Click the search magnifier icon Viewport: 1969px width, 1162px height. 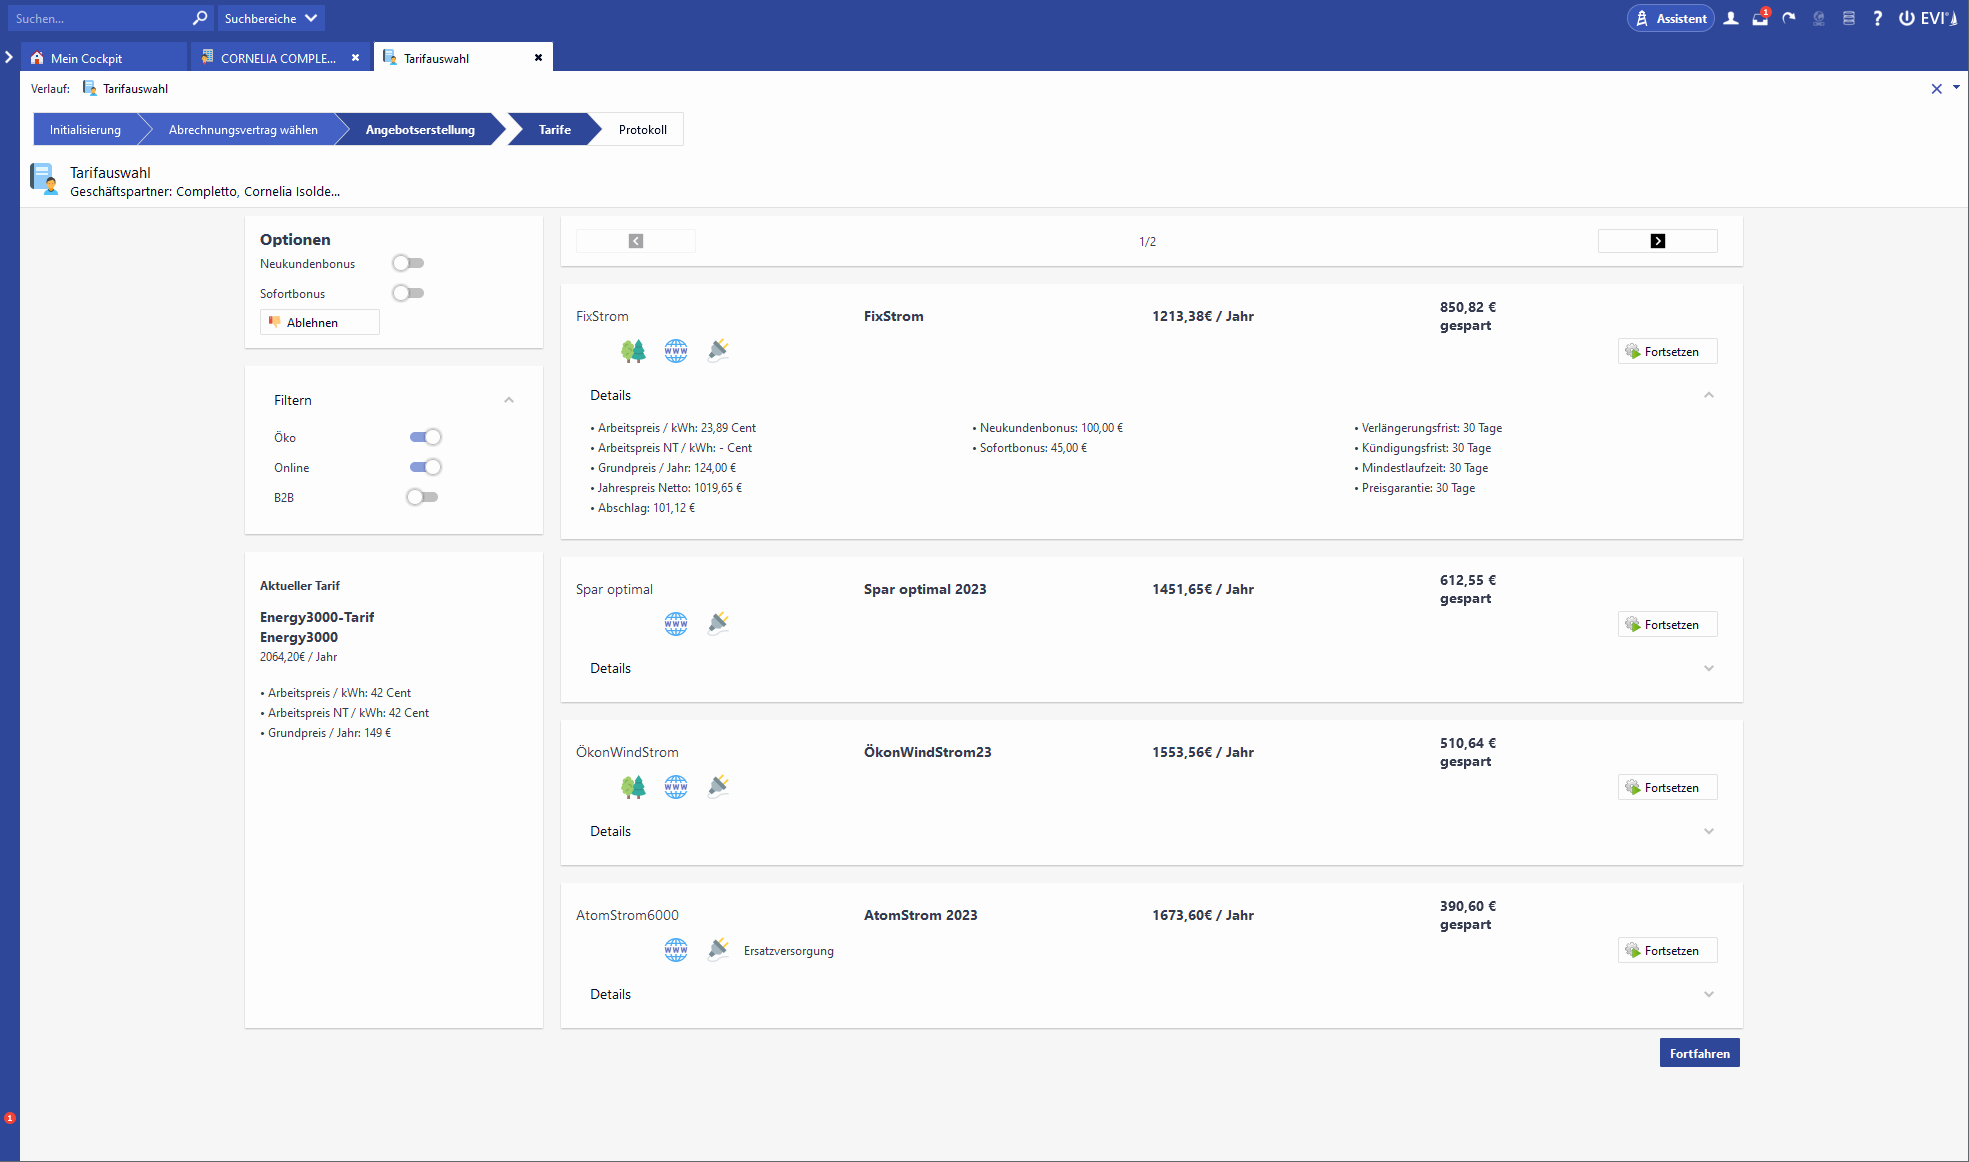click(x=200, y=18)
